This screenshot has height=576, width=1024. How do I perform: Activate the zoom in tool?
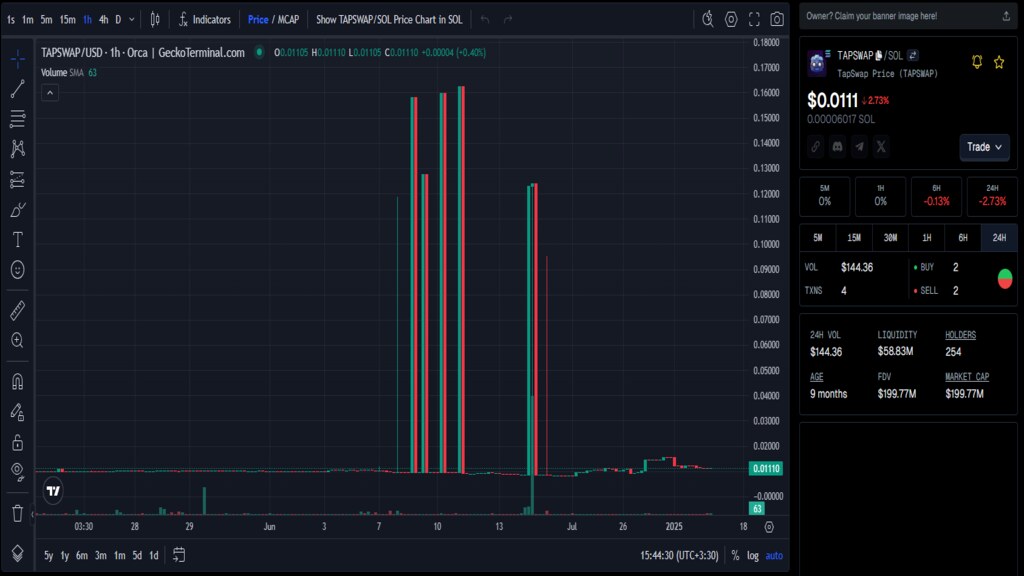pos(18,340)
